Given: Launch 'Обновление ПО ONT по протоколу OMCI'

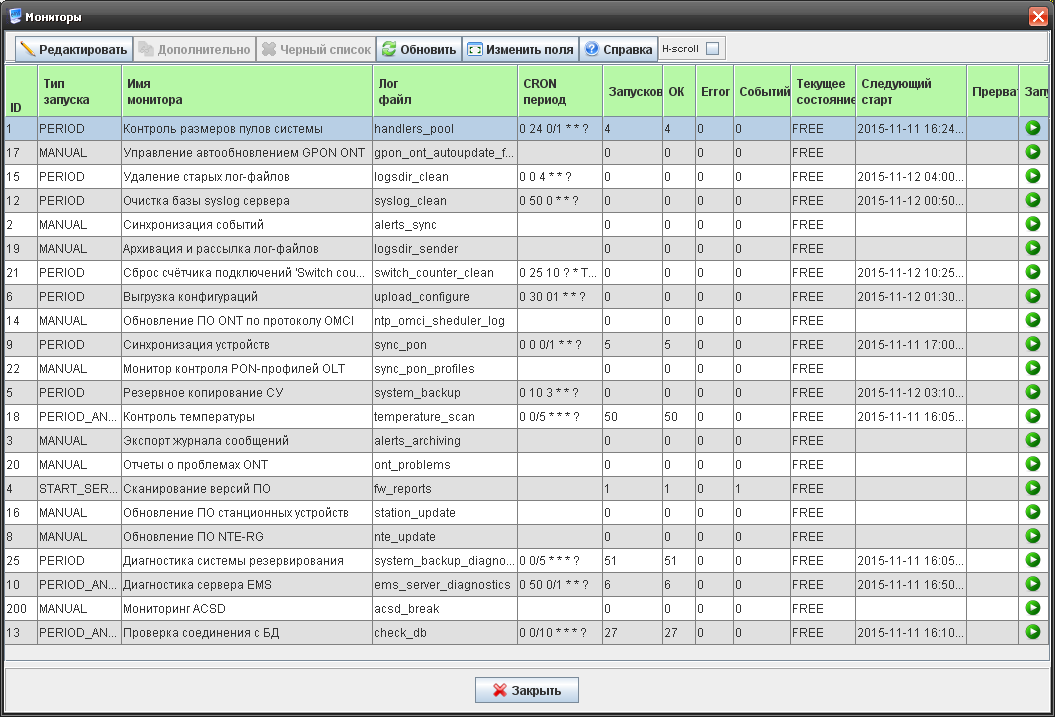Looking at the screenshot, I should click(1033, 320).
